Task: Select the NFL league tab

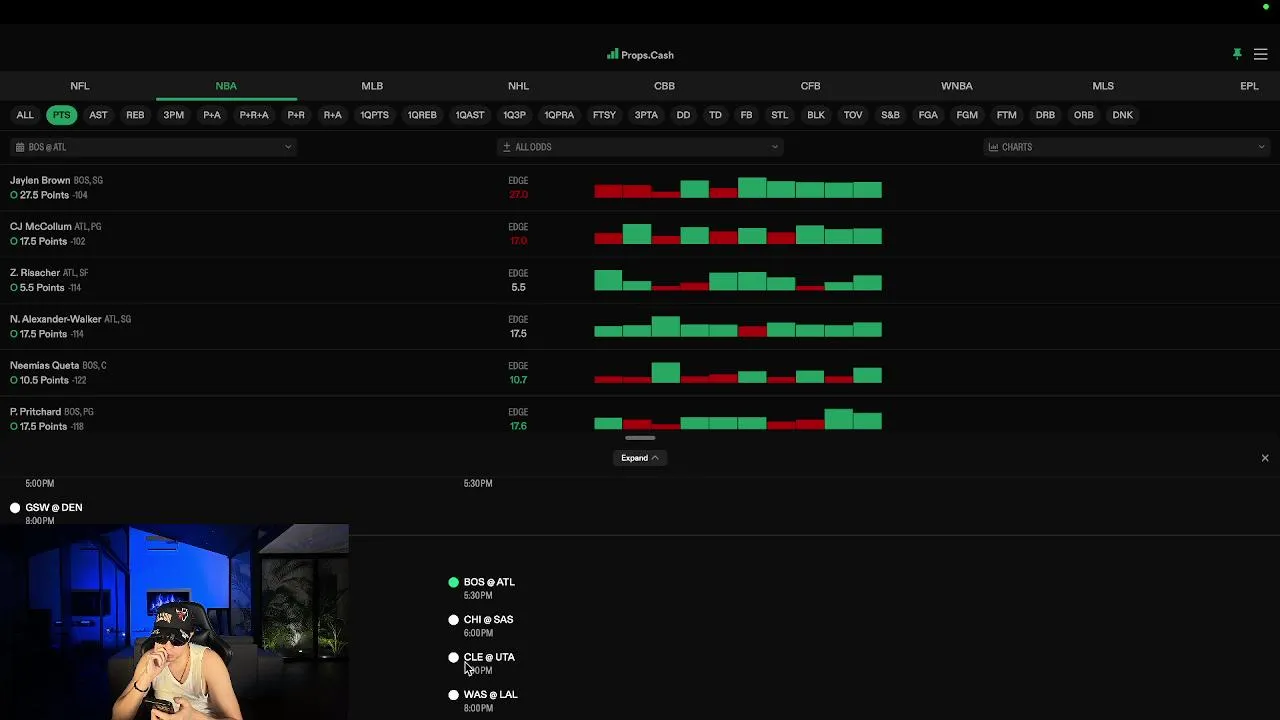Action: point(79,86)
